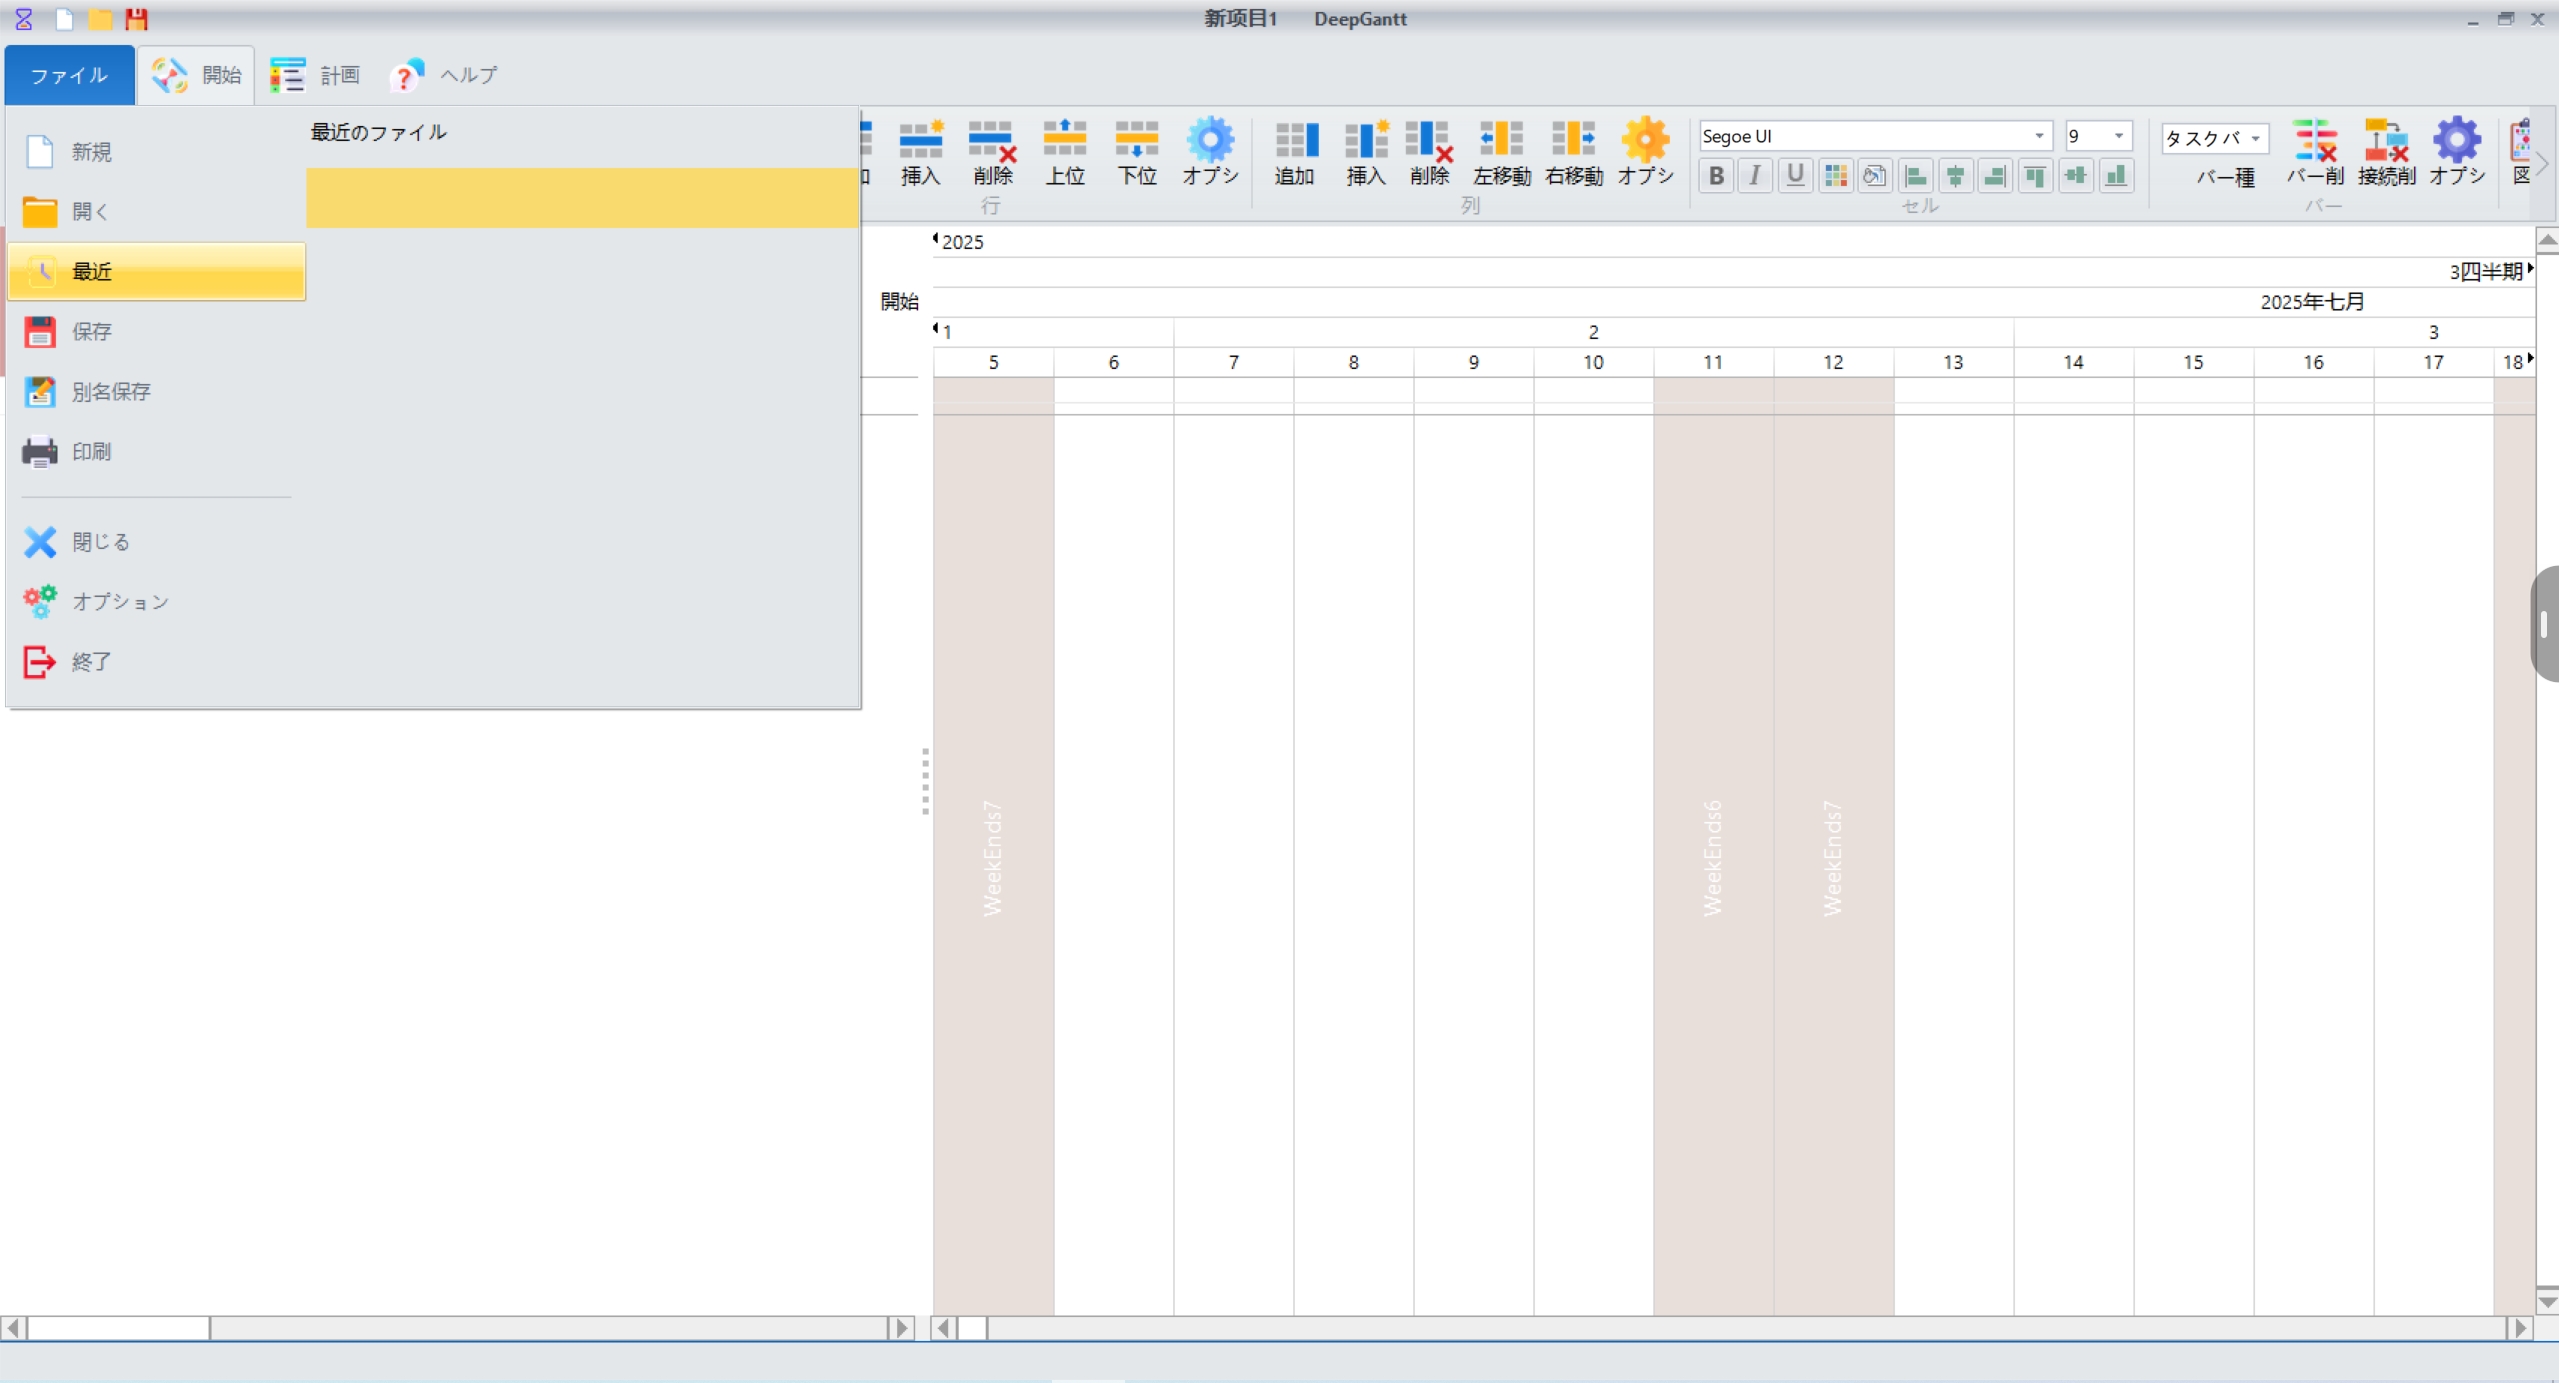Image resolution: width=2559 pixels, height=1383 pixels.
Task: Click right arrow beside 3四半期
Action: pos(2530,269)
